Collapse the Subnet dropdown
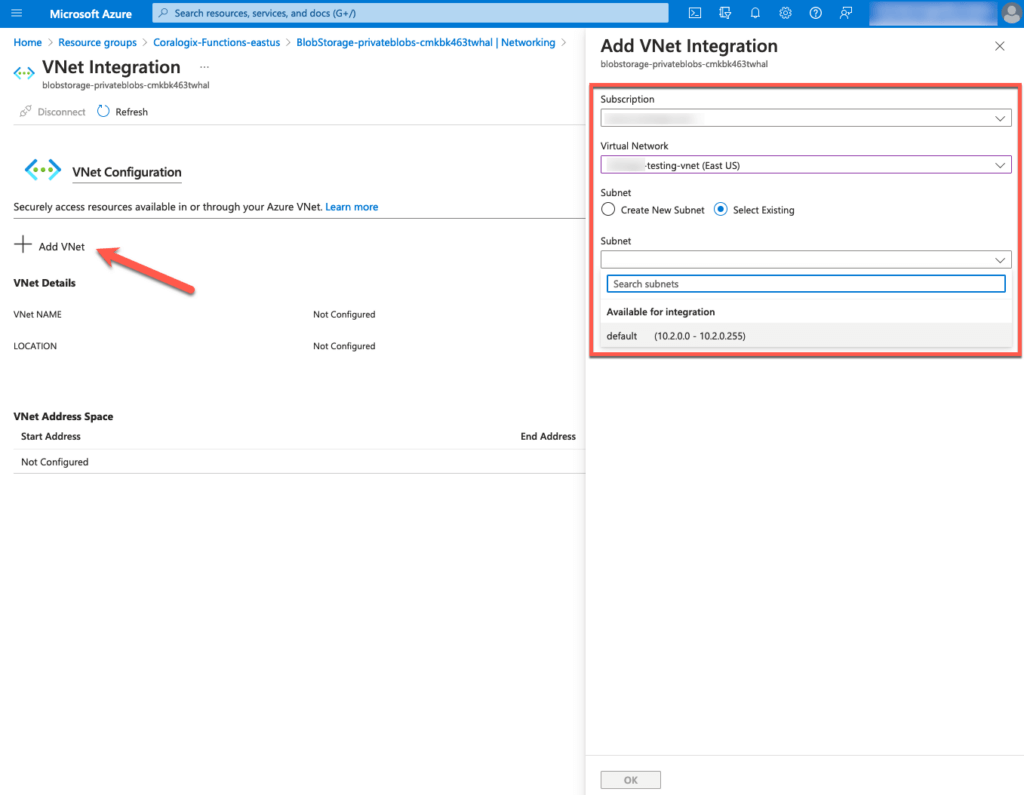1024x795 pixels. [x=805, y=259]
